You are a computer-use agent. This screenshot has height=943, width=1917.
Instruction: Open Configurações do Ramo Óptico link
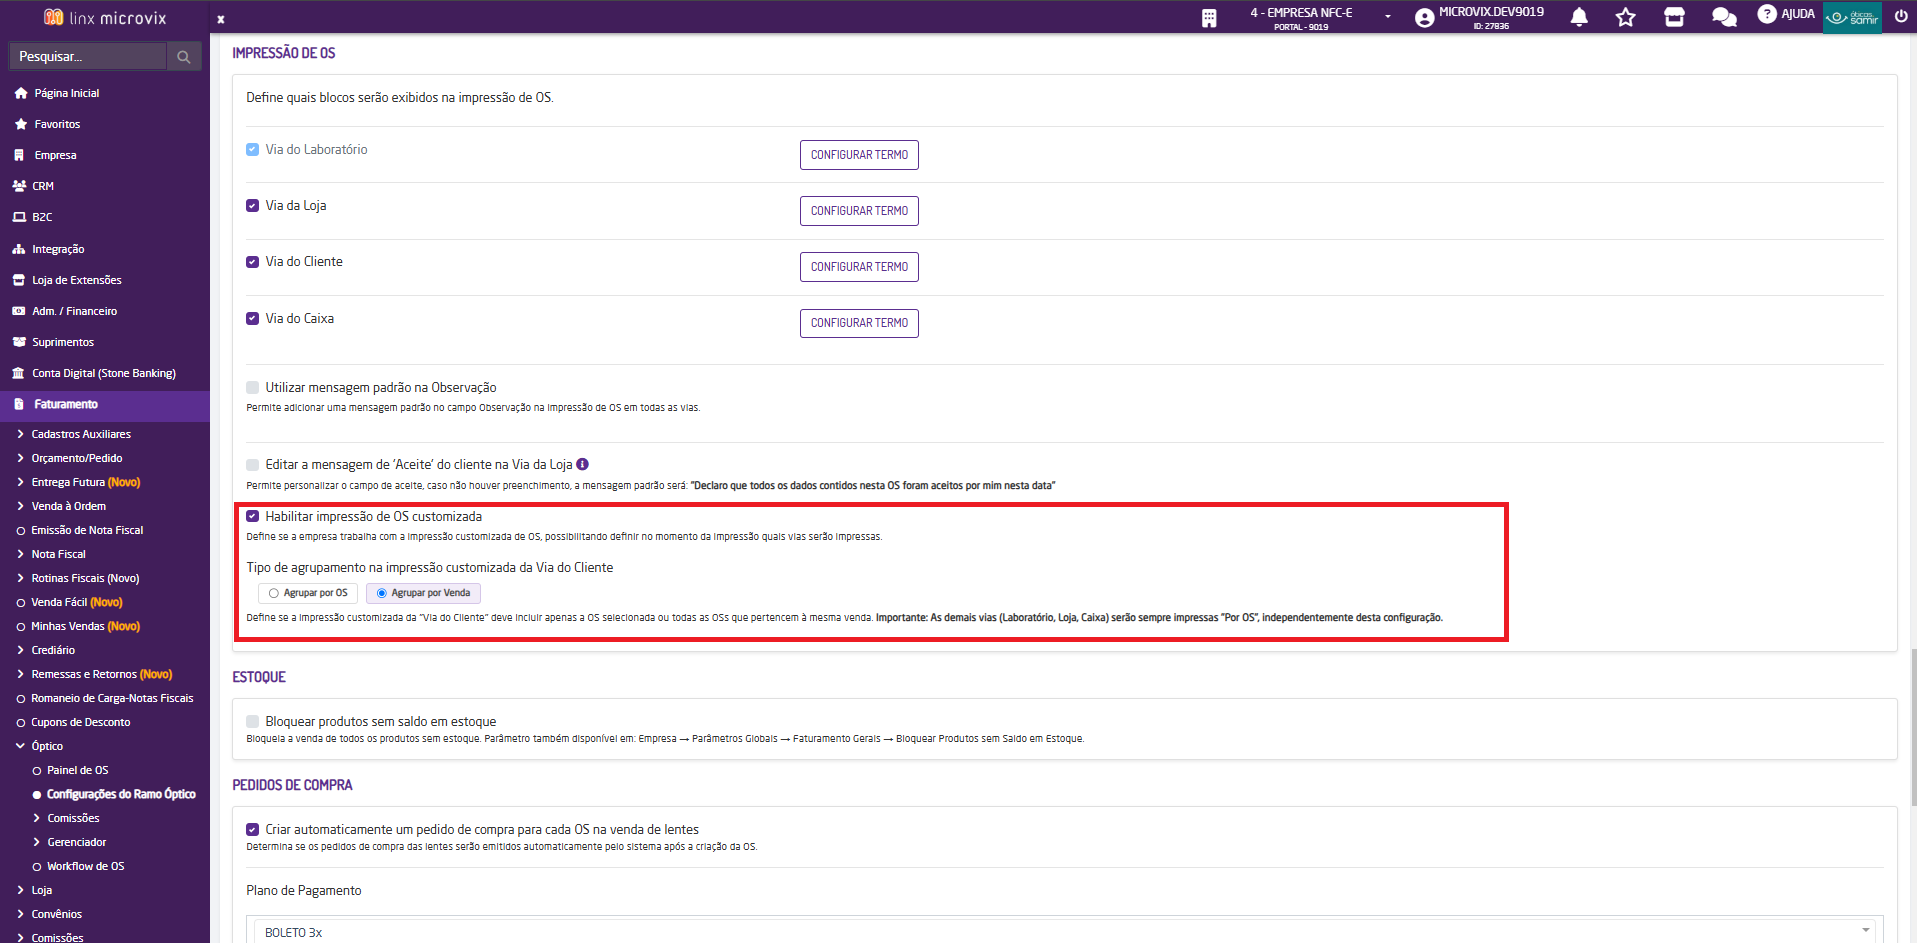121,794
